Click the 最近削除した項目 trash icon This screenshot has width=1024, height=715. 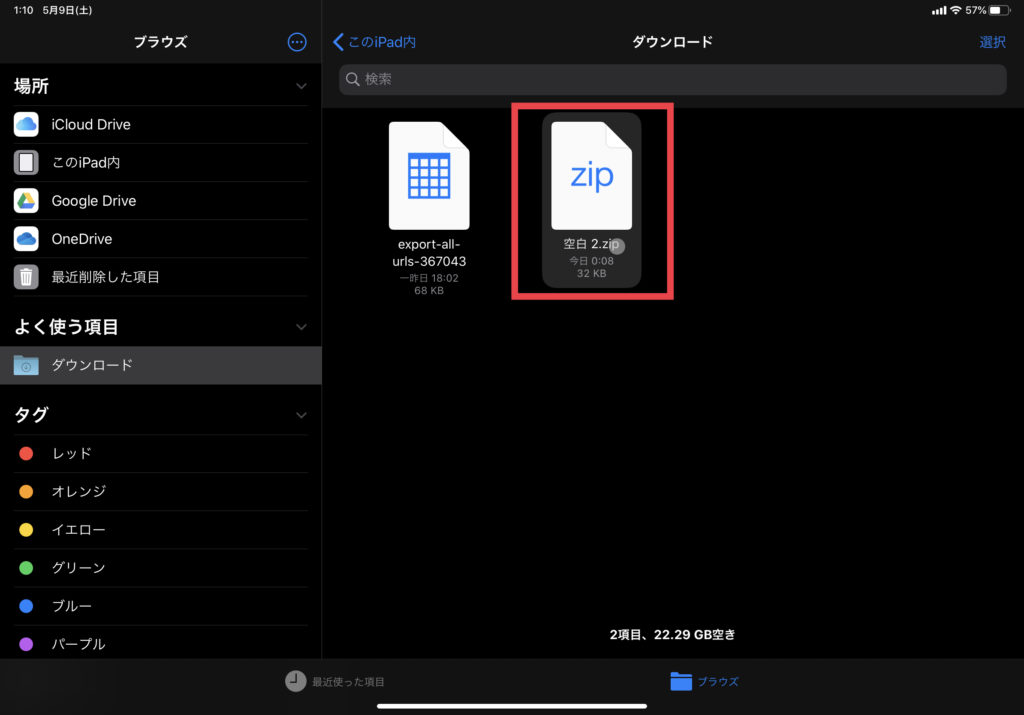26,277
